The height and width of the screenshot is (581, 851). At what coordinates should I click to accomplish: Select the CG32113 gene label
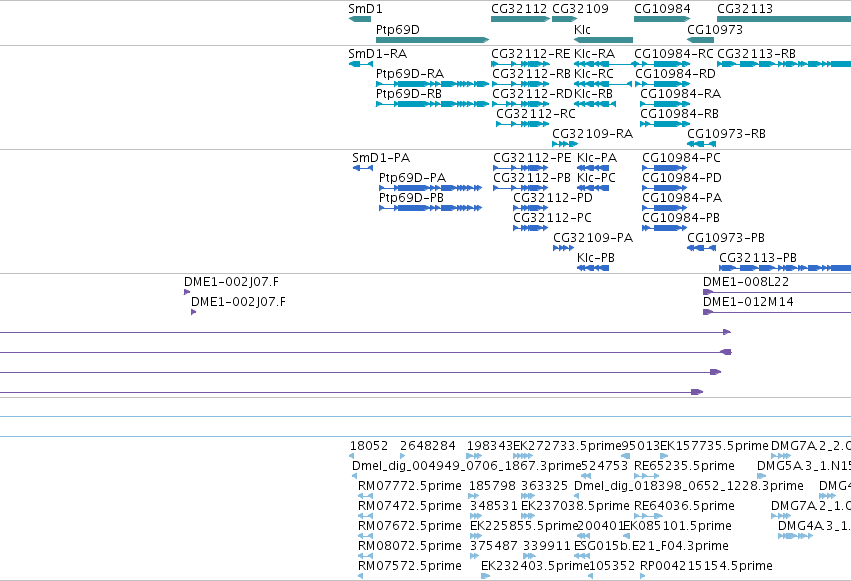tap(745, 9)
